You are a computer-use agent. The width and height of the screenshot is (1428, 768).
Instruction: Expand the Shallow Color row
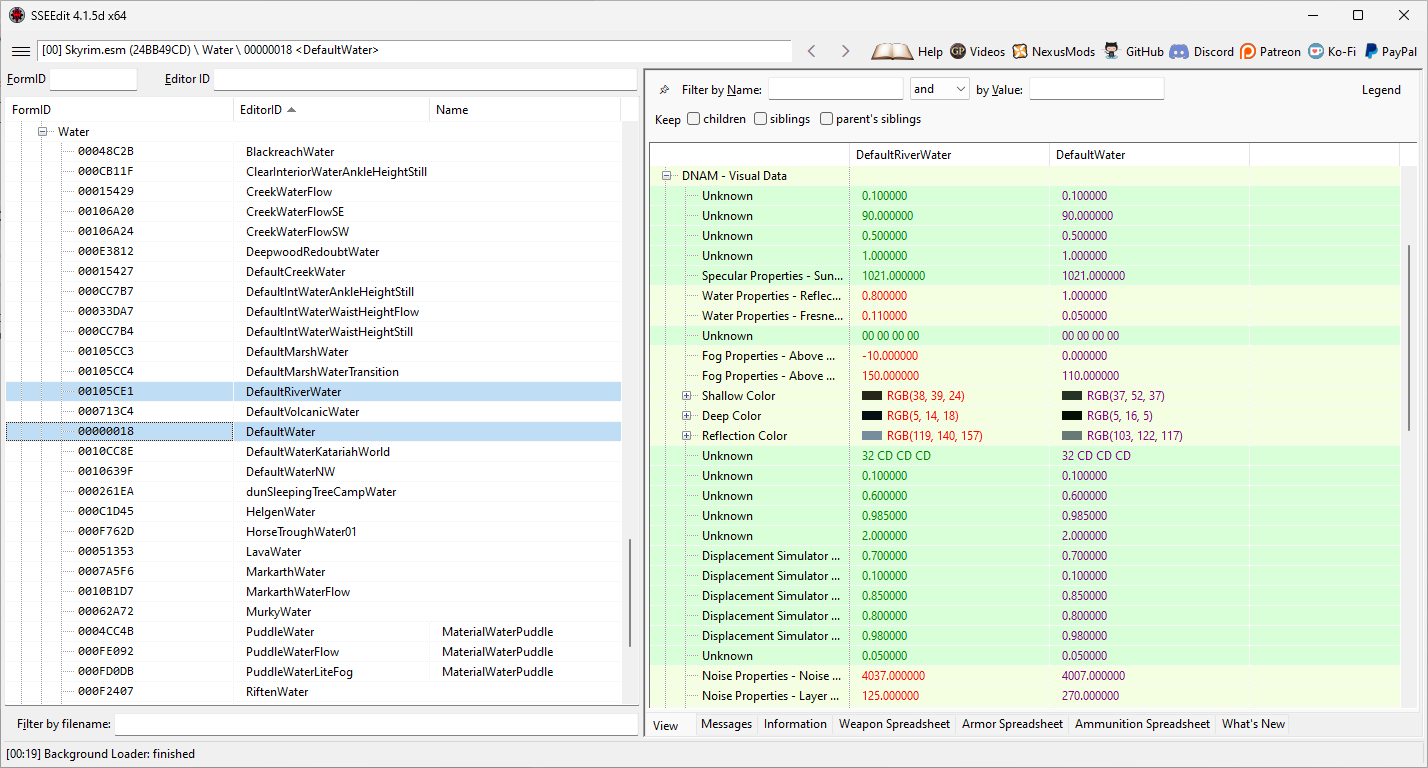click(687, 396)
